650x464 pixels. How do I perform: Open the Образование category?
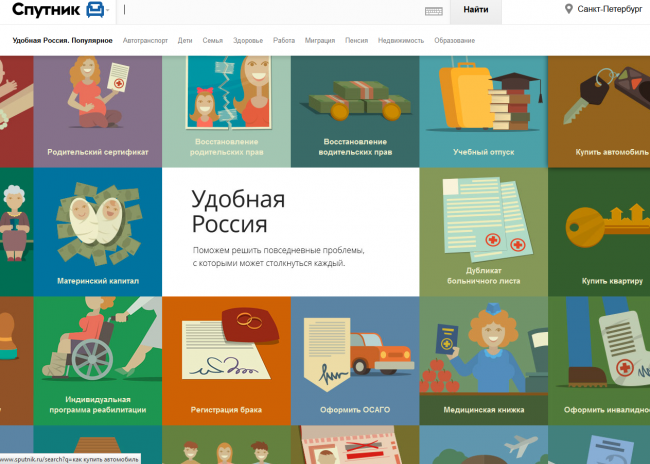[x=454, y=41]
